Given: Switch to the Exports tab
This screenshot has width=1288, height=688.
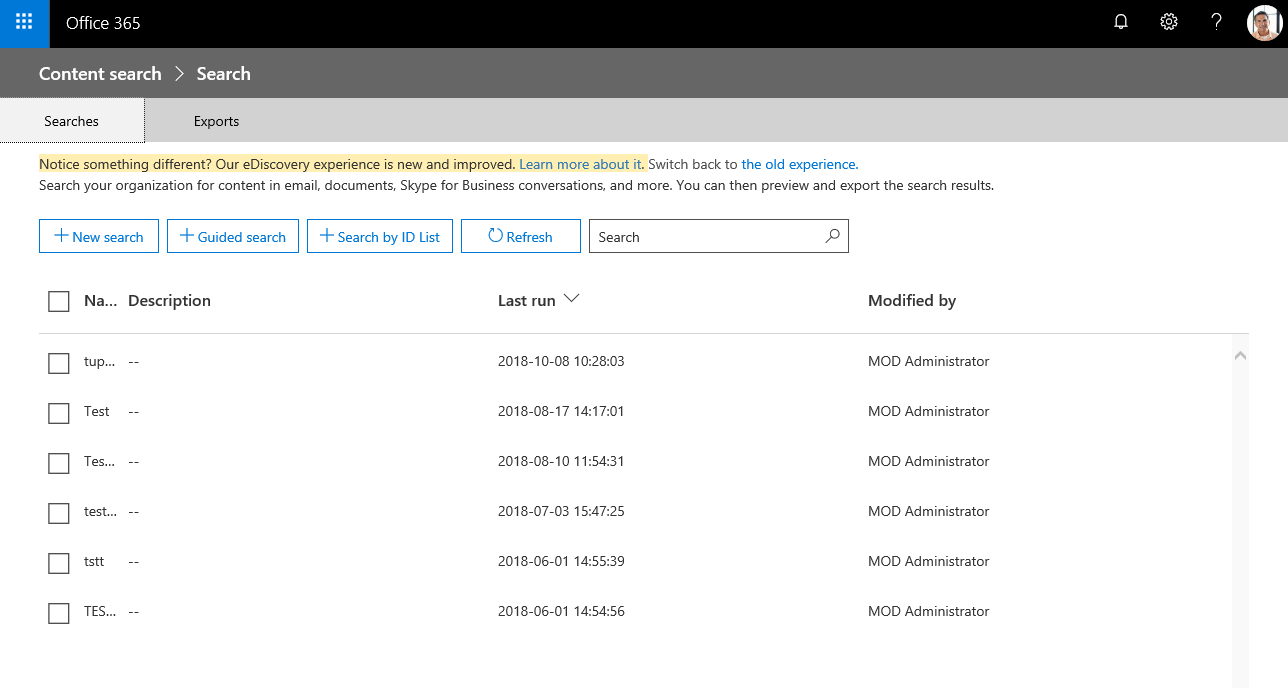Looking at the screenshot, I should point(216,121).
